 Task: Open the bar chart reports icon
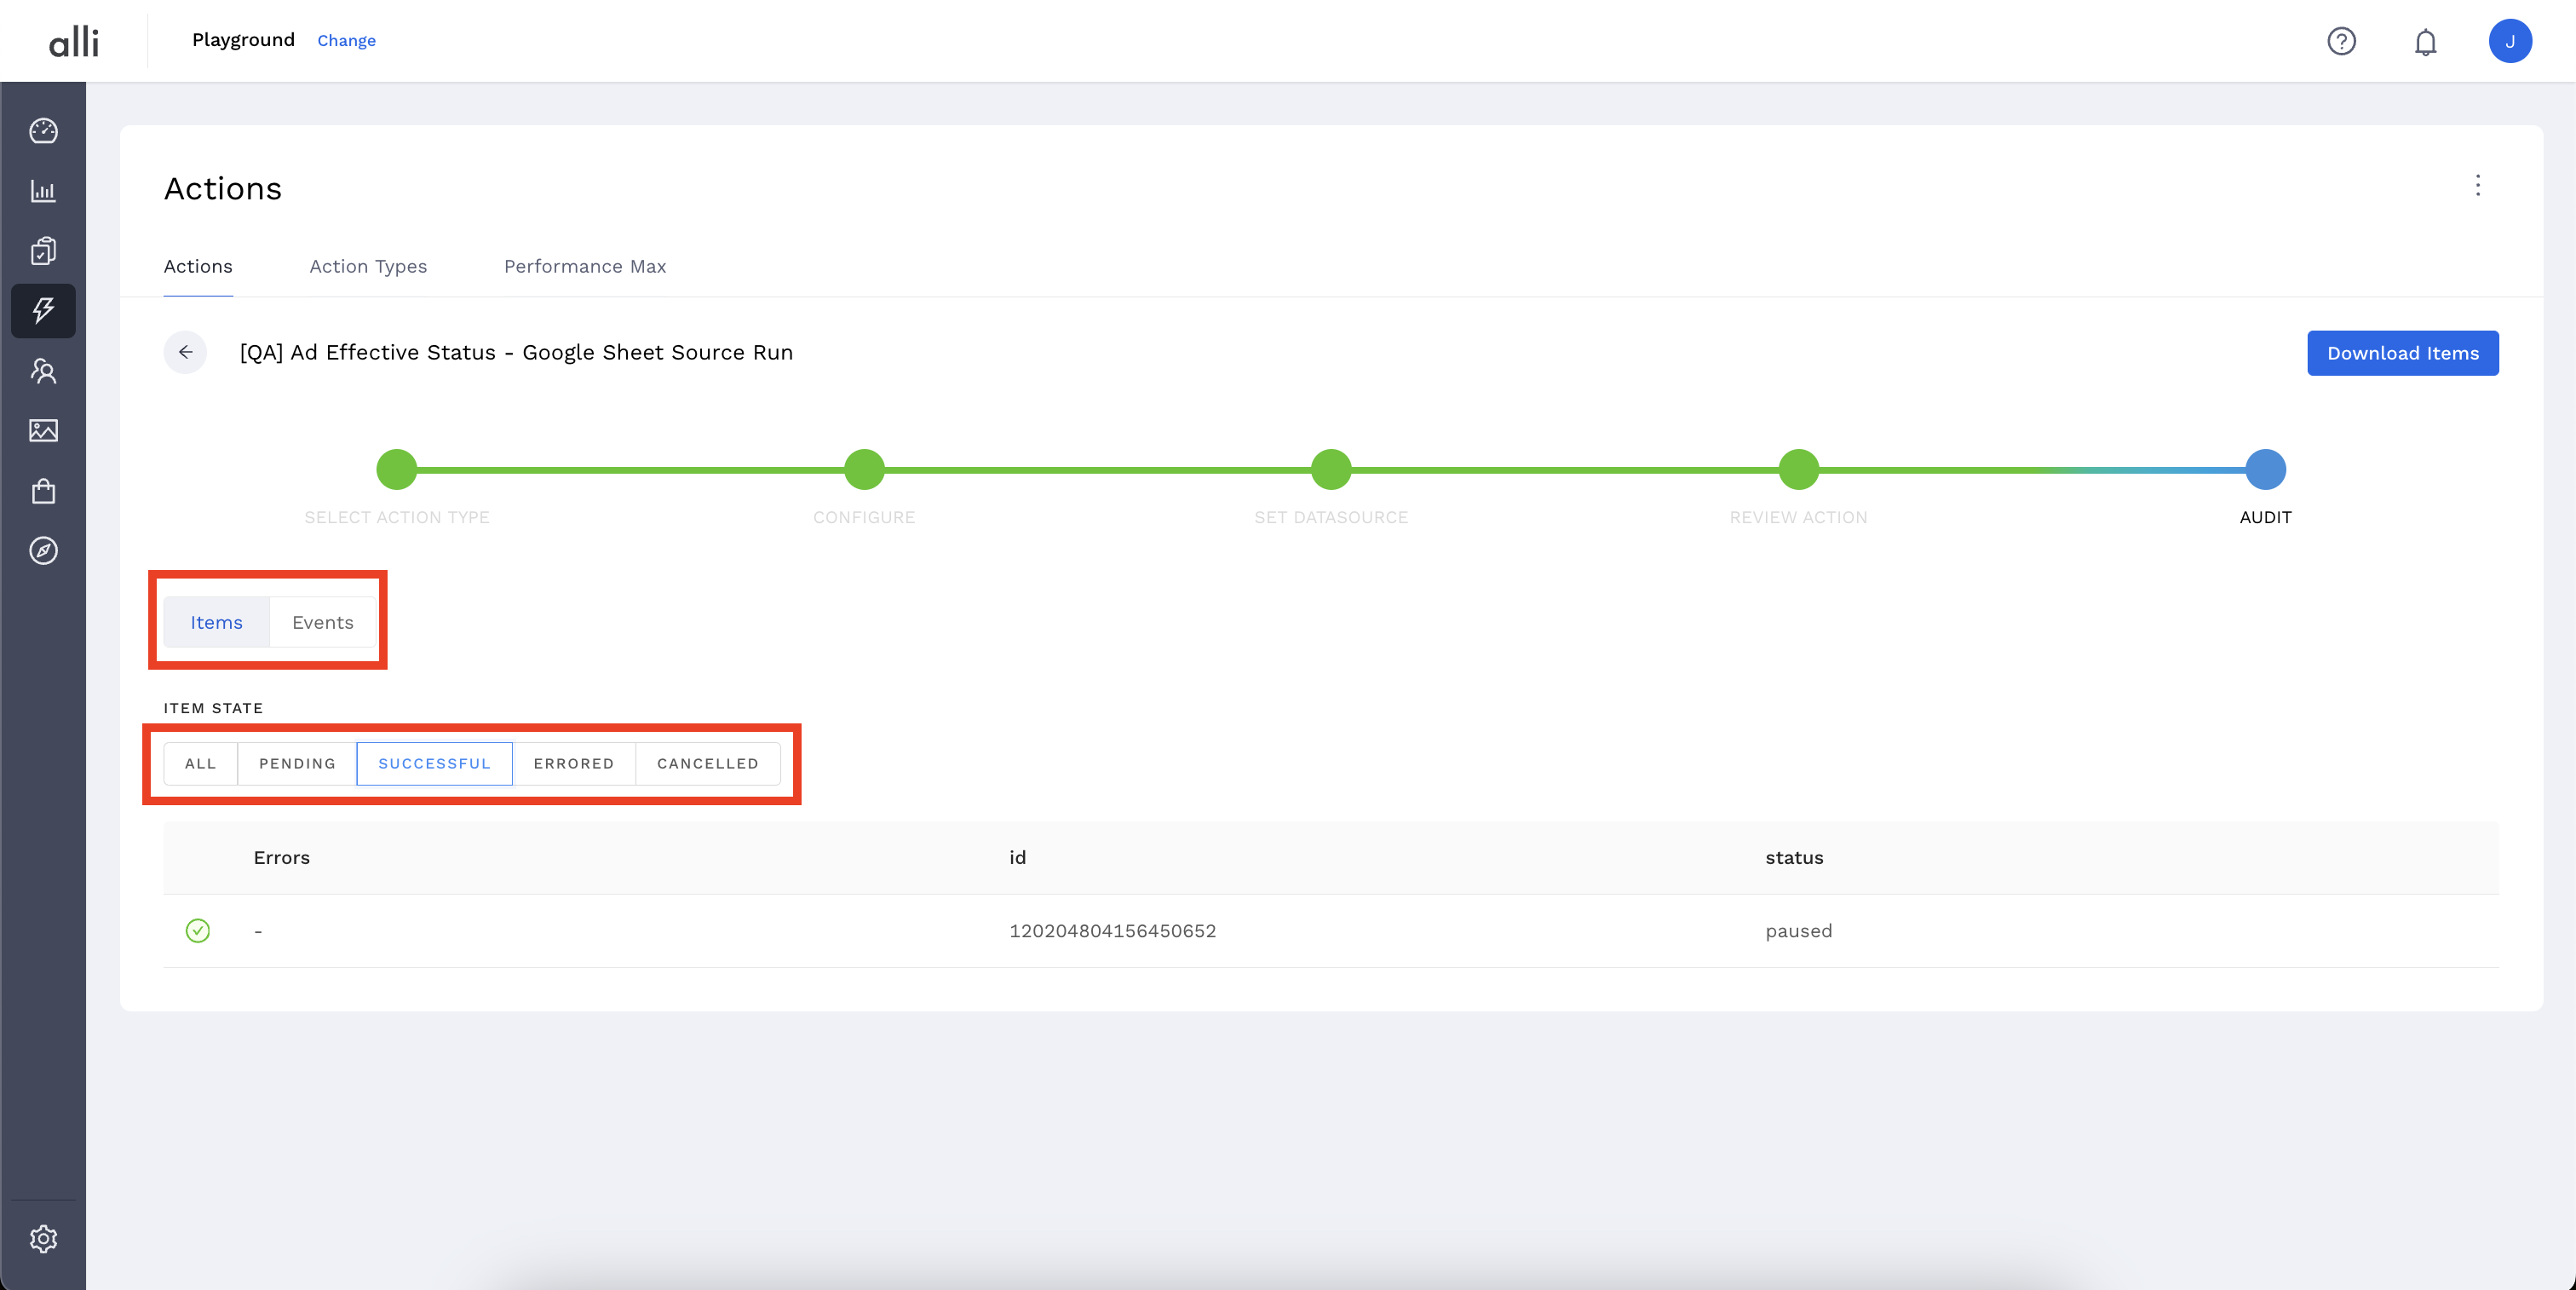tap(43, 191)
